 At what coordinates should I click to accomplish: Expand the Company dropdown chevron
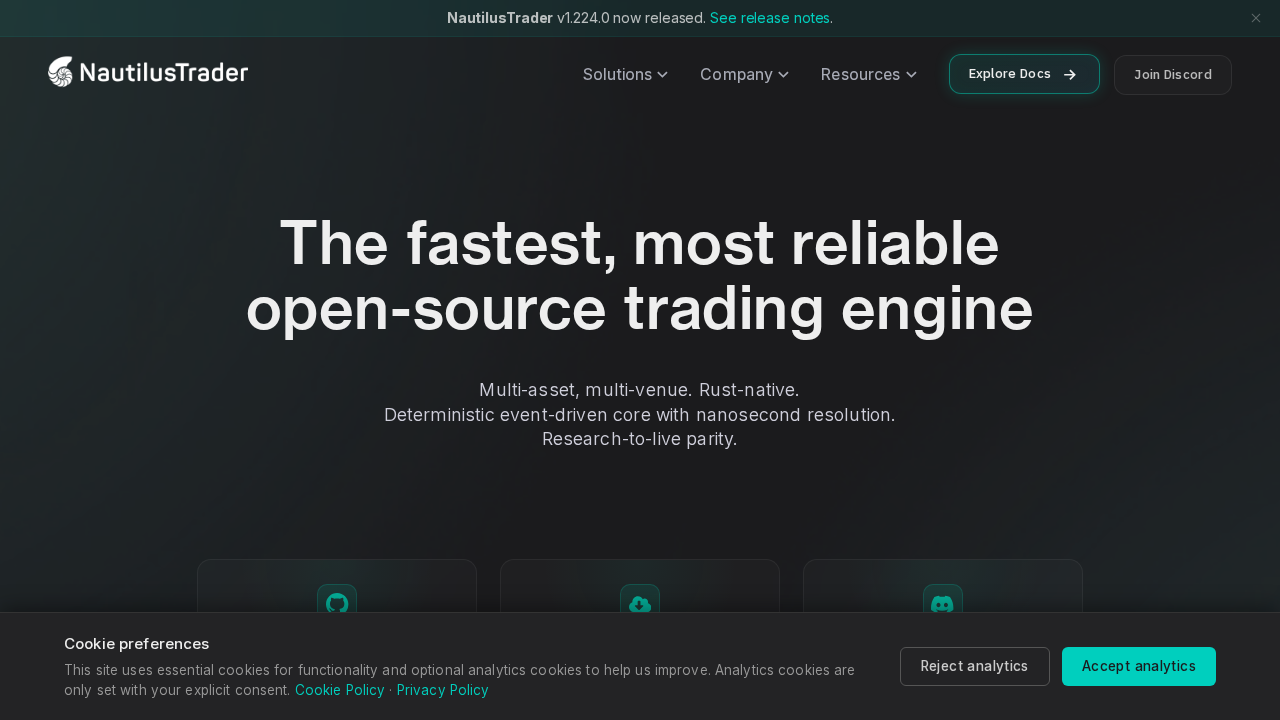click(x=783, y=75)
